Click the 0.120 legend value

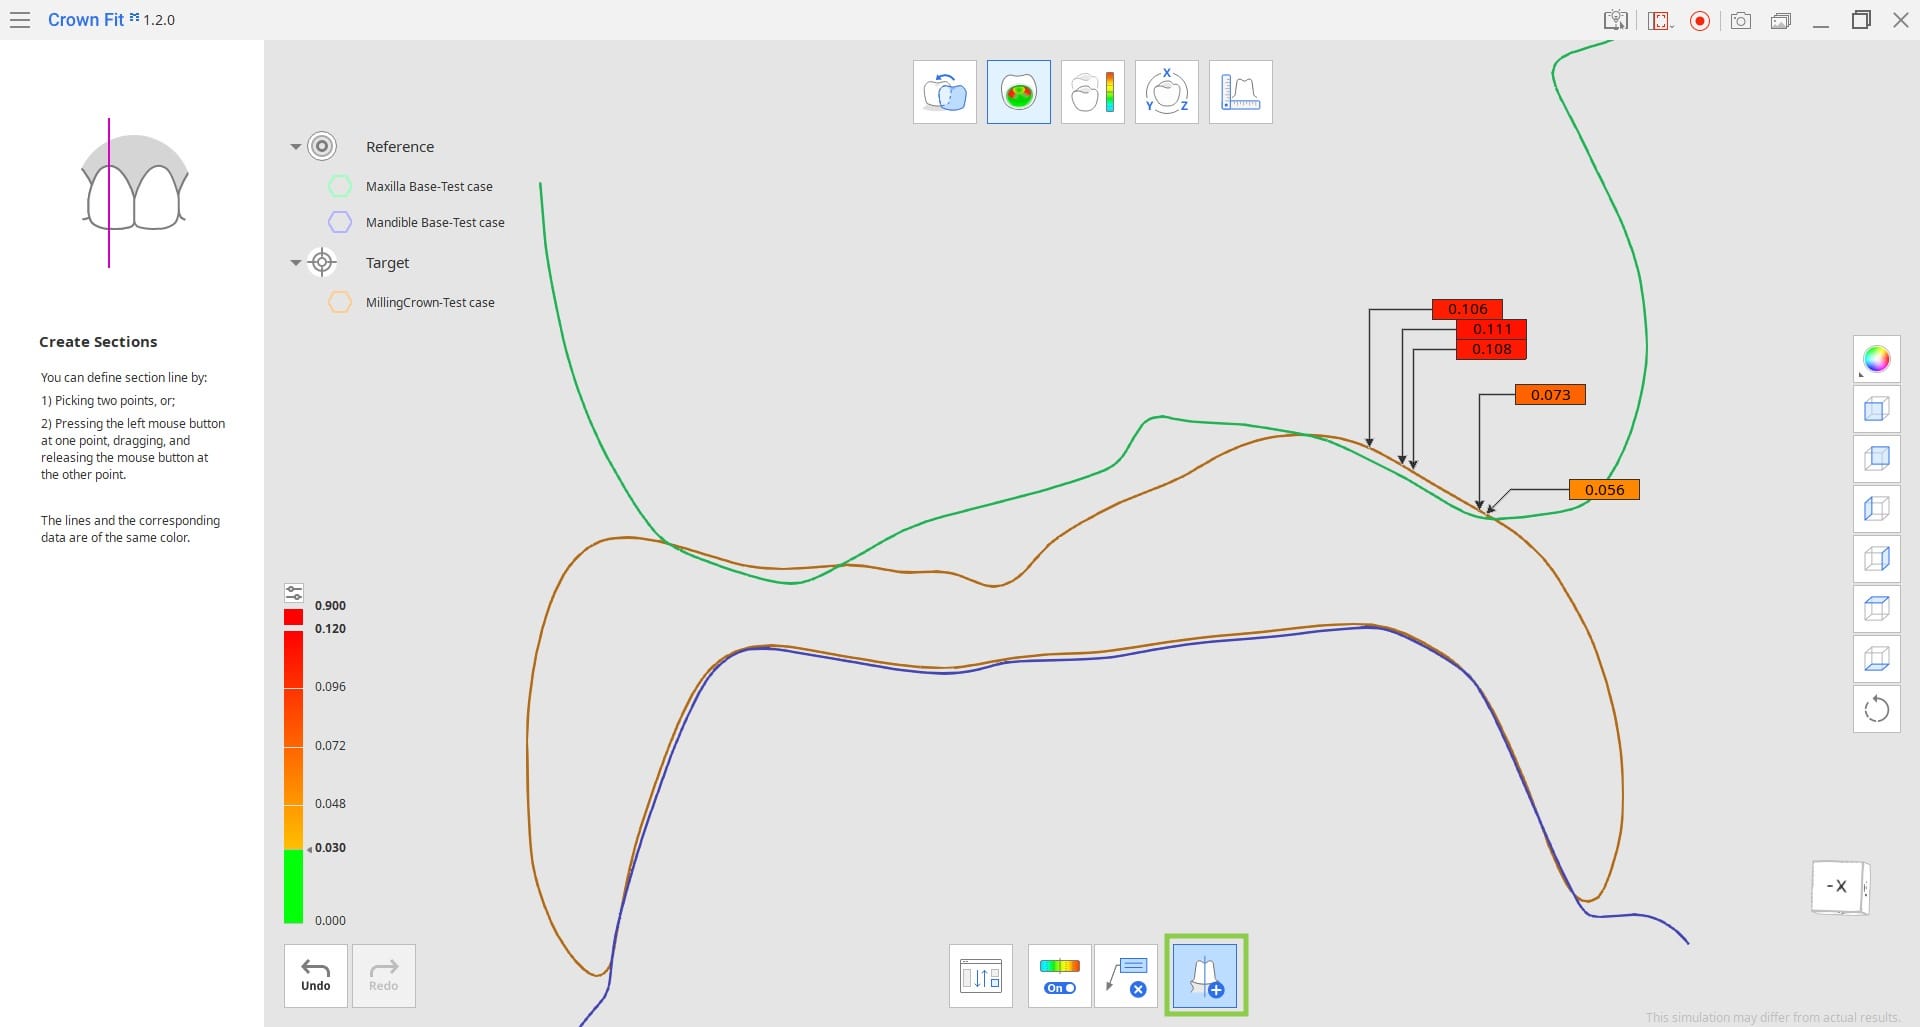[330, 629]
